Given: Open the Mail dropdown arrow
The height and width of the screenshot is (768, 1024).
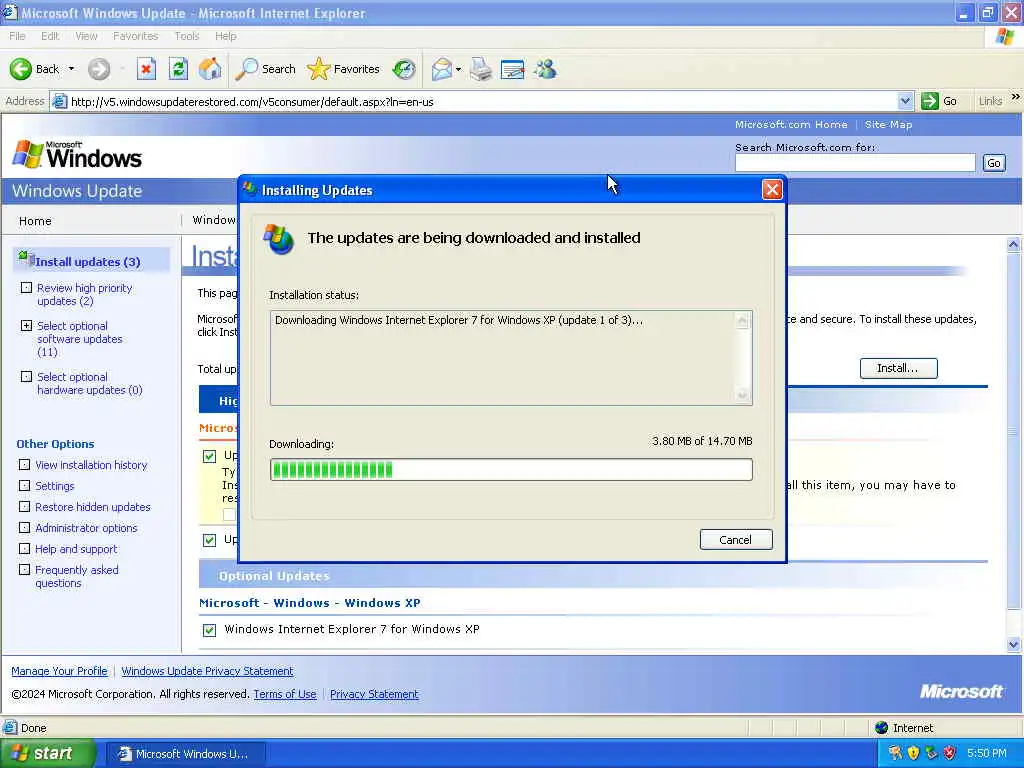Looking at the screenshot, I should click(x=458, y=69).
